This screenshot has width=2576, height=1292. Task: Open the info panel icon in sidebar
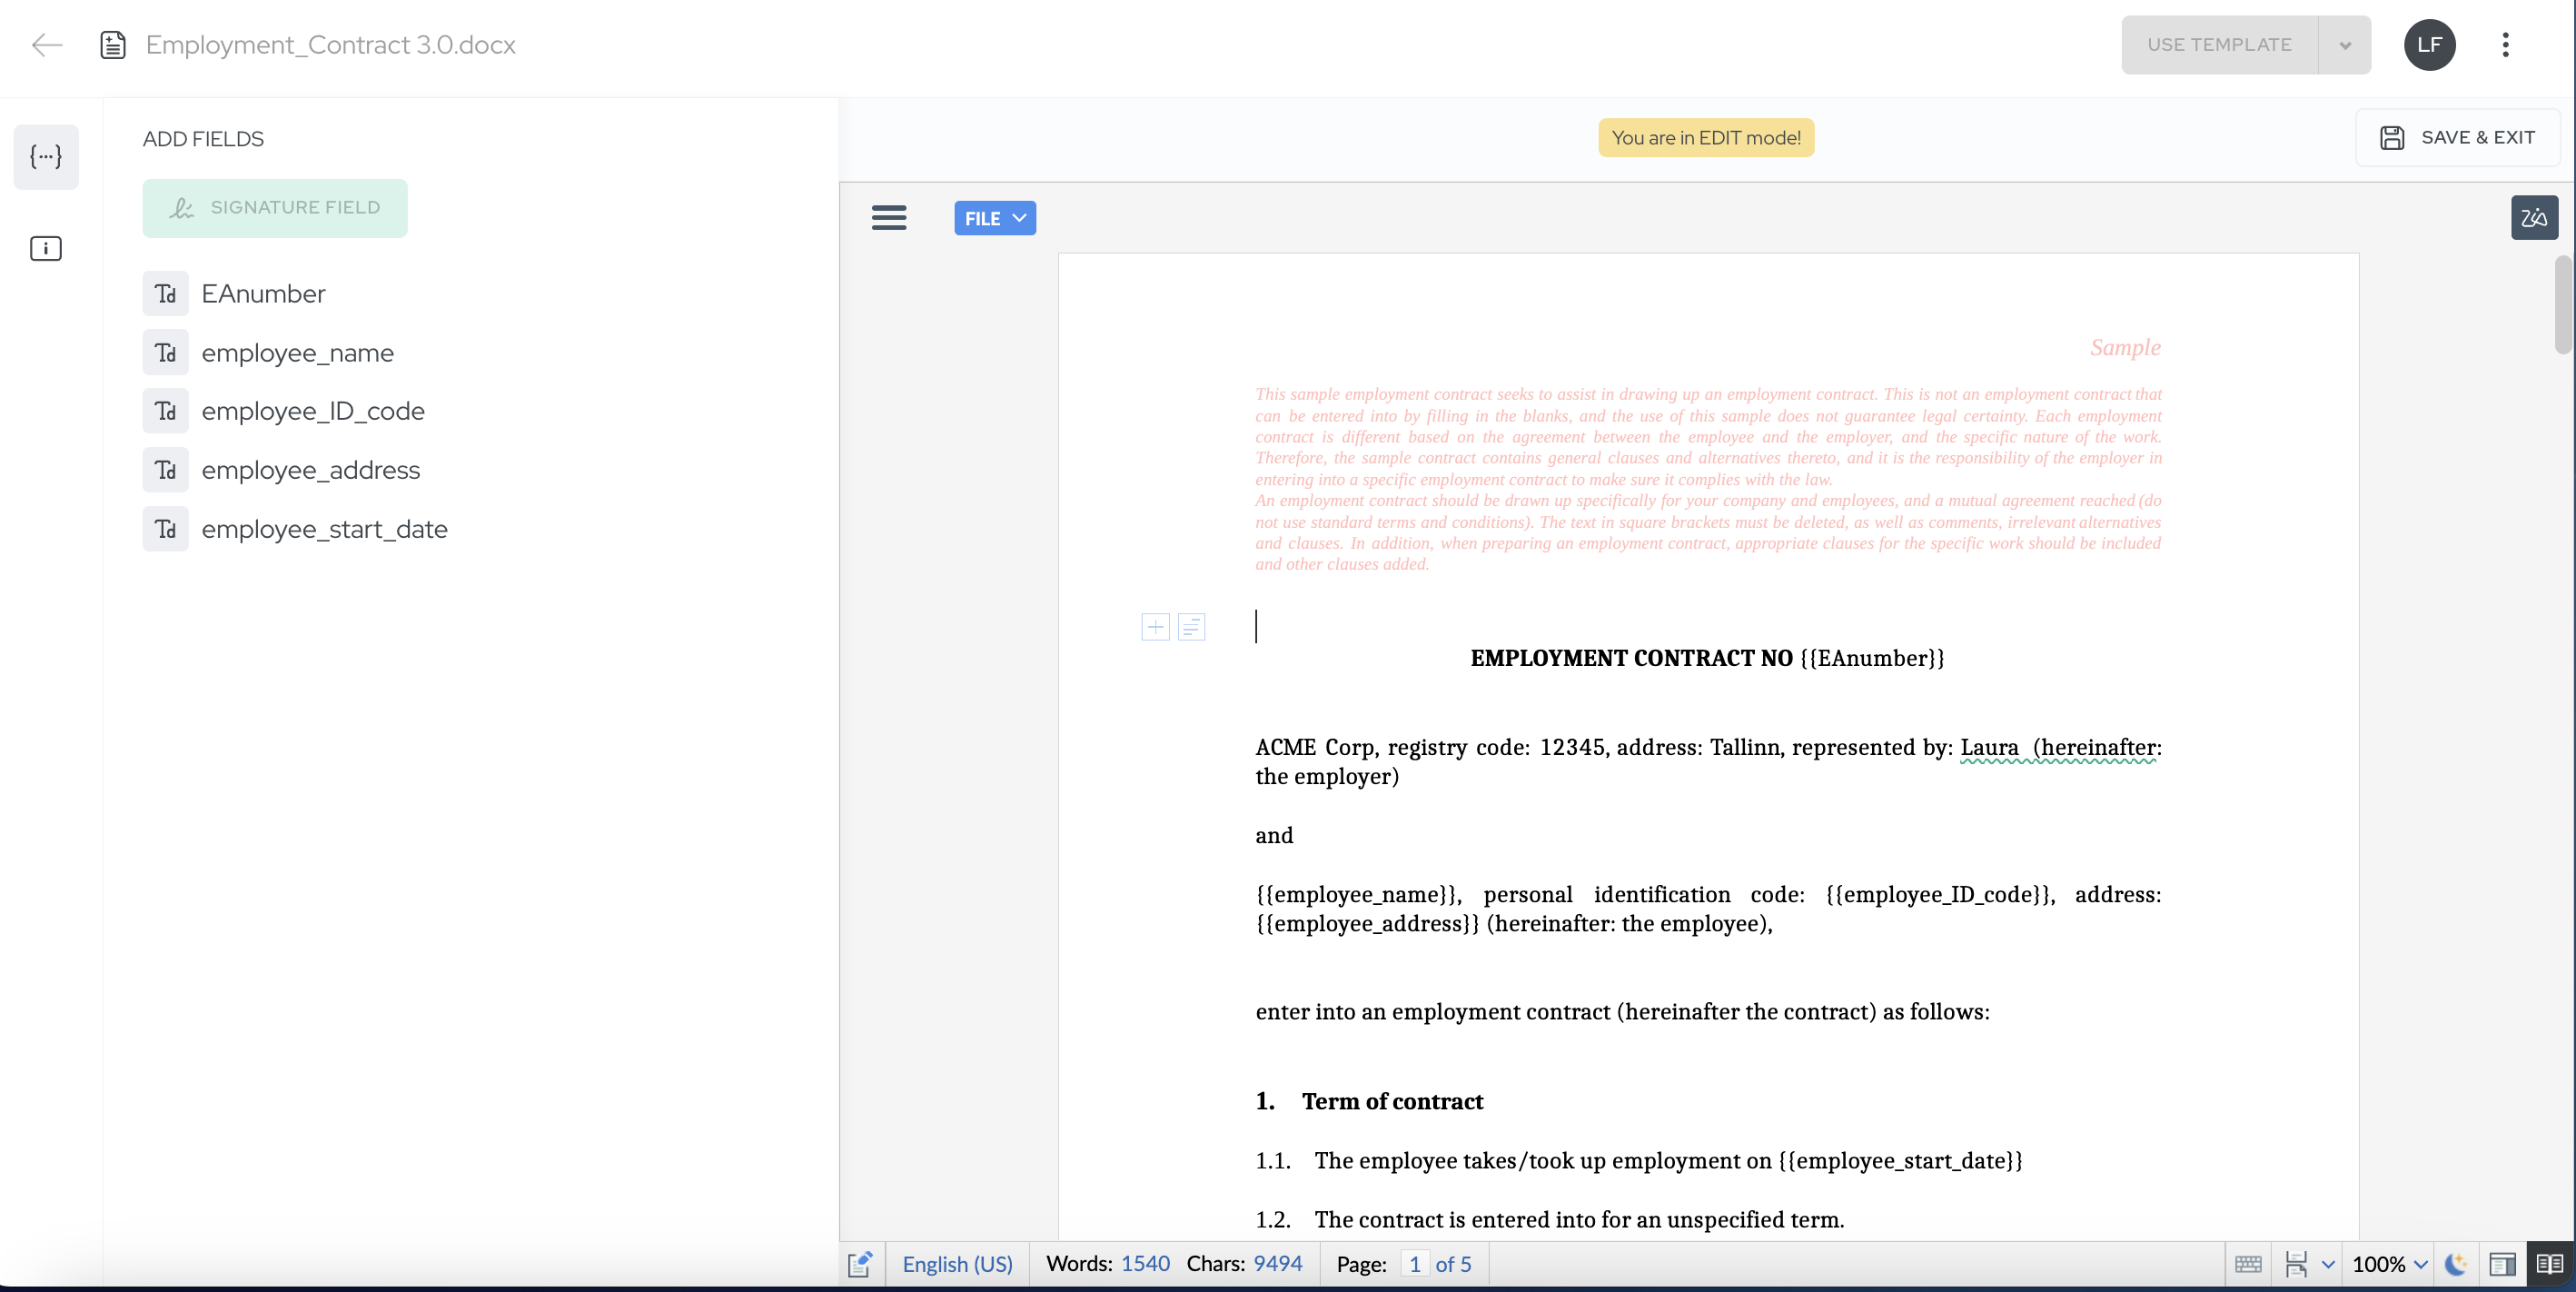point(46,248)
